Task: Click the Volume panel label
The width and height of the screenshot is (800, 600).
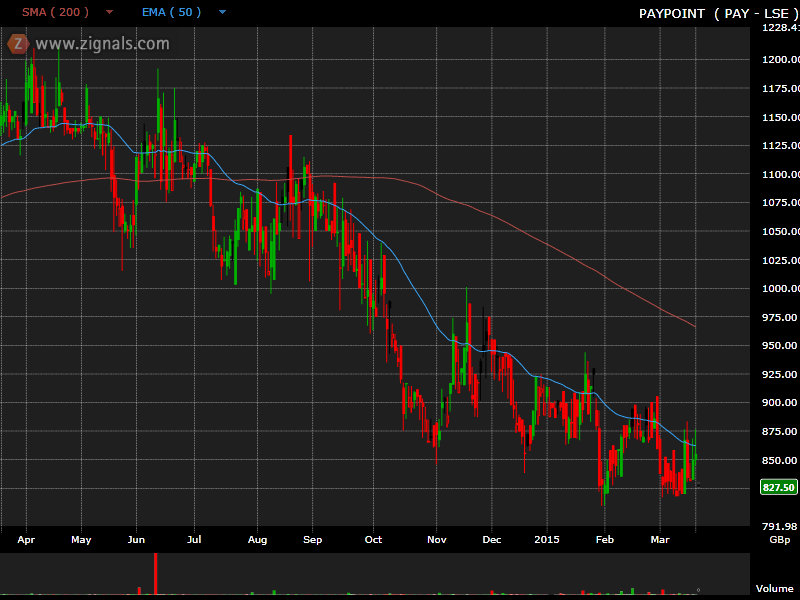Action: pyautogui.click(x=774, y=589)
